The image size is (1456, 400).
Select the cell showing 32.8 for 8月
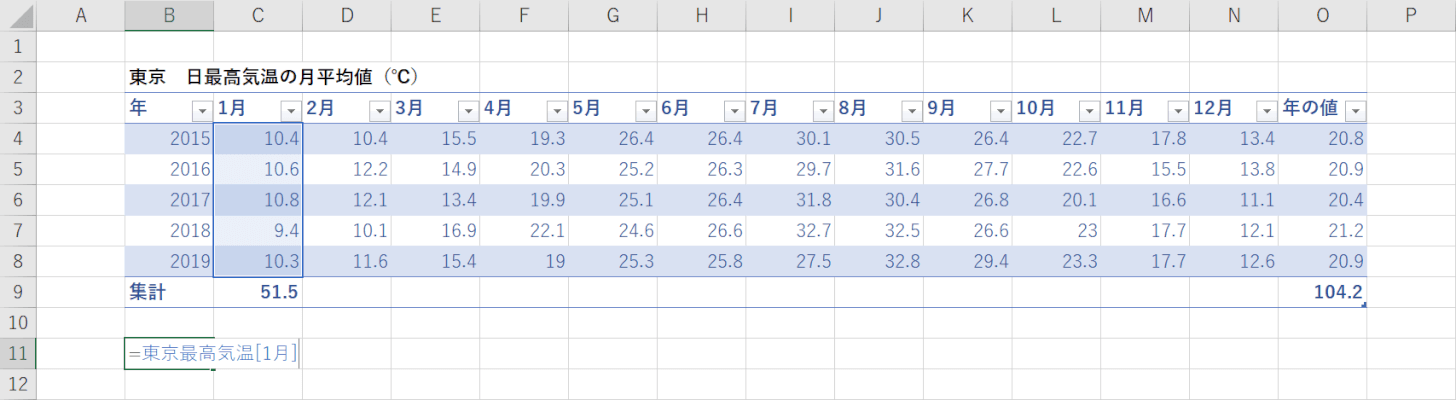pyautogui.click(x=879, y=261)
